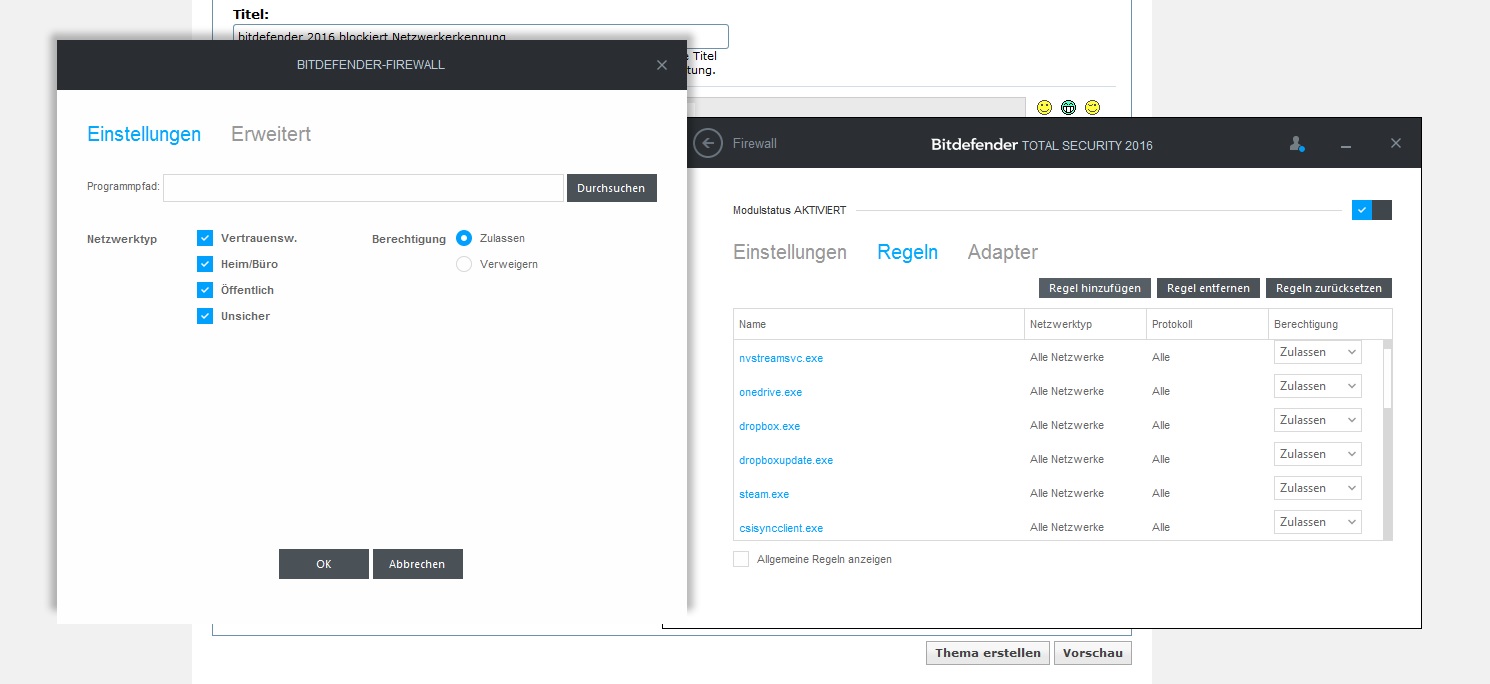This screenshot has height=684, width=1490.
Task: Open the steam.exe rule link
Action: click(x=764, y=494)
